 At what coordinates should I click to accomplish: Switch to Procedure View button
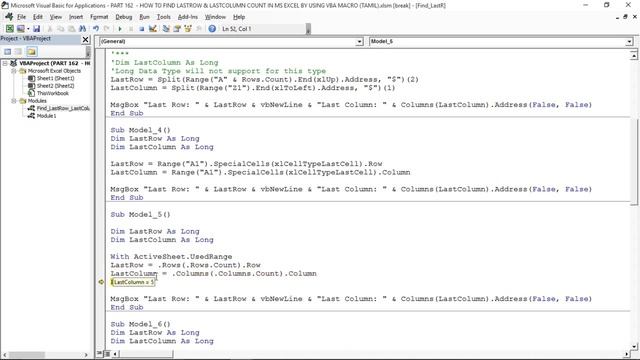[100, 353]
